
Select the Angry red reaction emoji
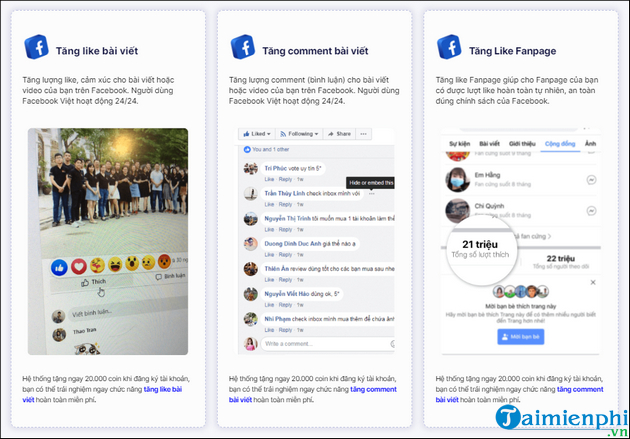pos(164,261)
